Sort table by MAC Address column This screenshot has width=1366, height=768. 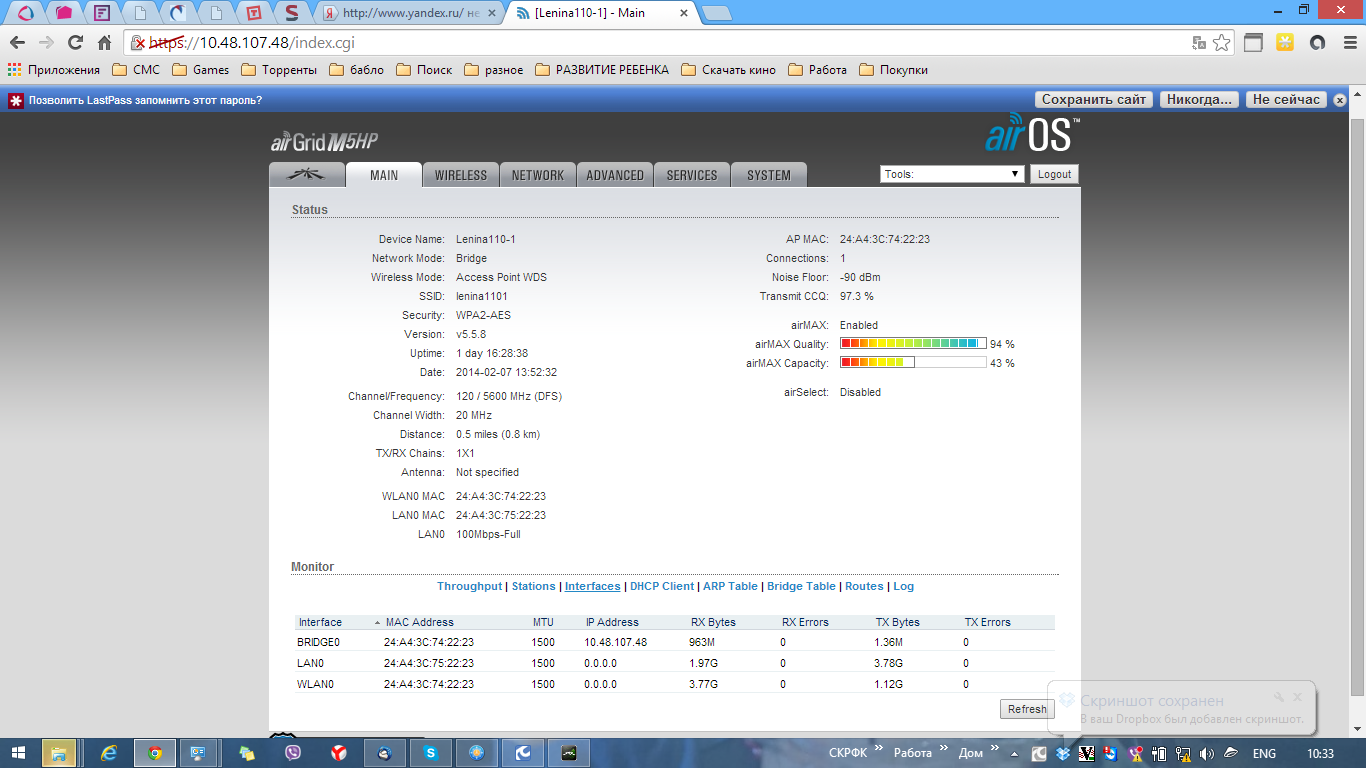coord(419,622)
